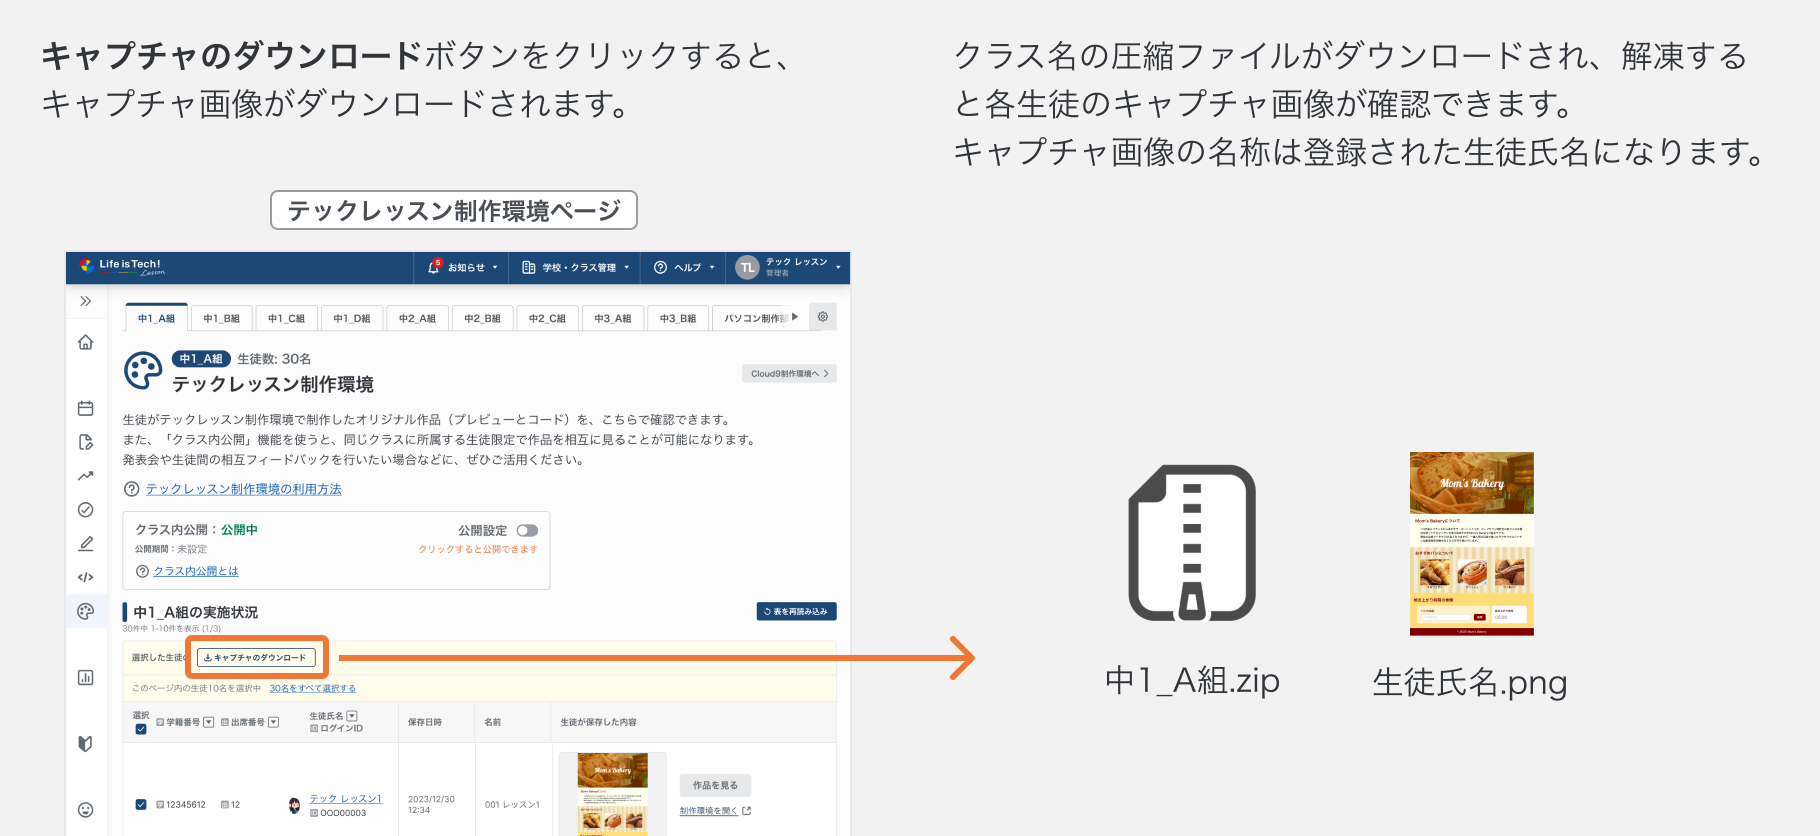Toggle the select-all checkbox in the table header

(x=141, y=729)
